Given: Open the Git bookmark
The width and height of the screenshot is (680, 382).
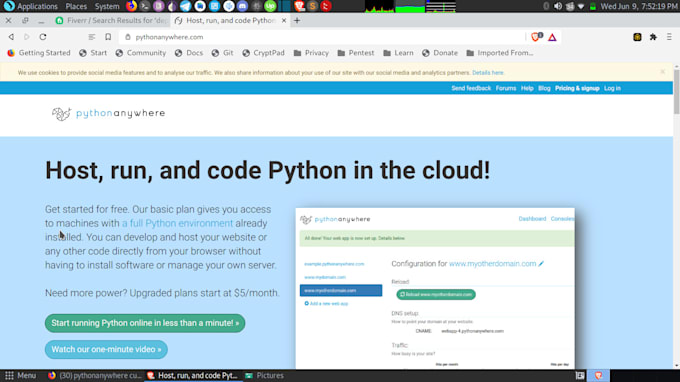Looking at the screenshot, I should coord(222,53).
